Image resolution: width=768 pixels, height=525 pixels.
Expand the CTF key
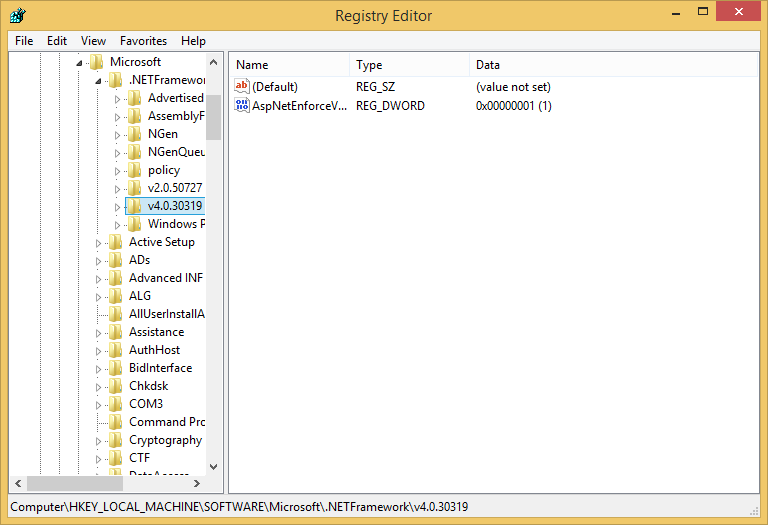pos(98,459)
